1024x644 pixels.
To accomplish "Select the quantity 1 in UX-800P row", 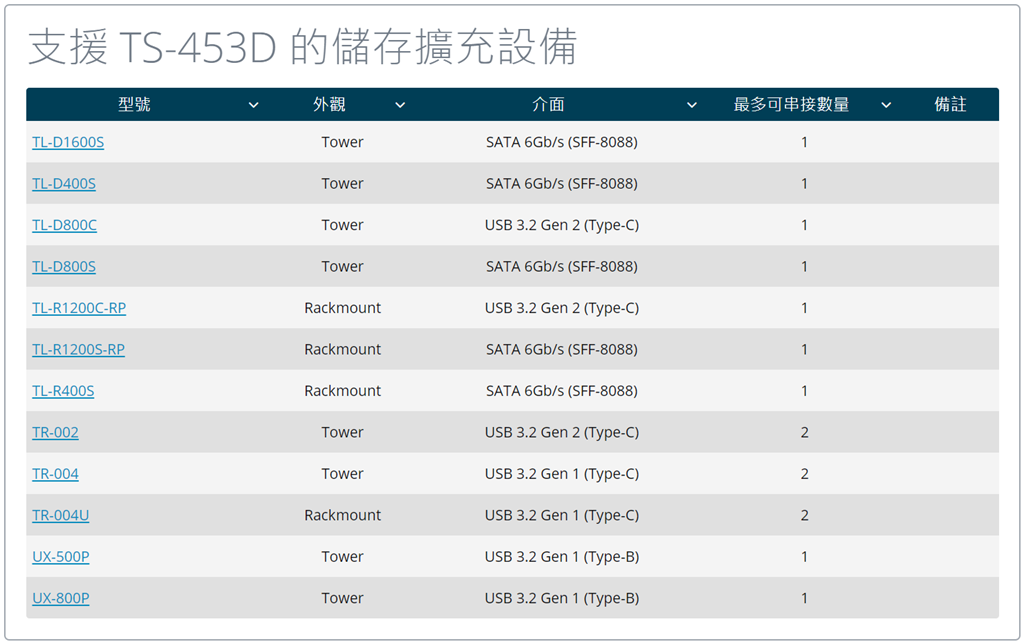I will coord(805,598).
